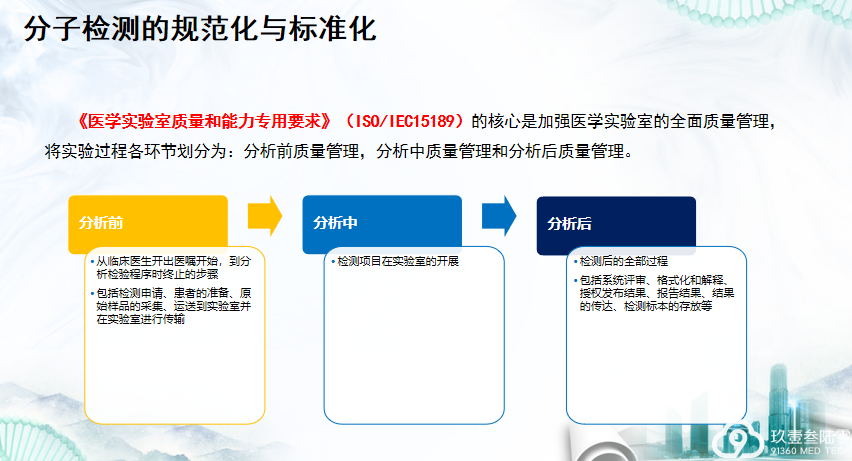This screenshot has height=461, width=852.
Task: Click the slide title 分子检测的规范化与标准化
Action: click(199, 29)
